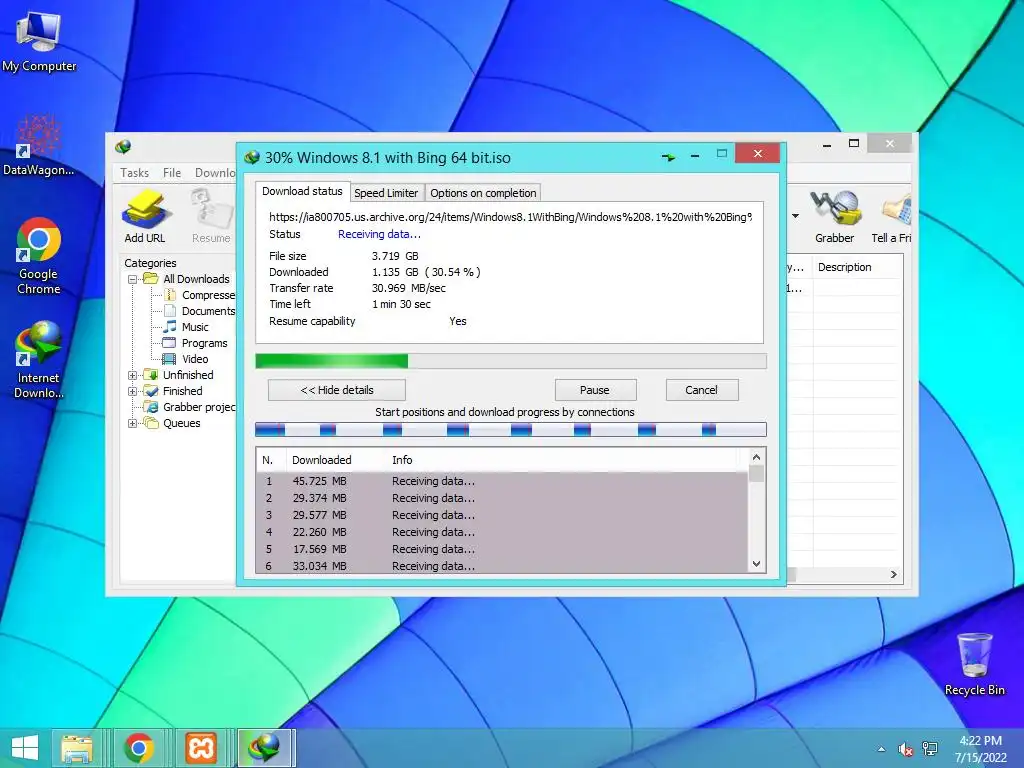The width and height of the screenshot is (1024, 768).
Task: Open XAMPP from the taskbar
Action: 200,748
